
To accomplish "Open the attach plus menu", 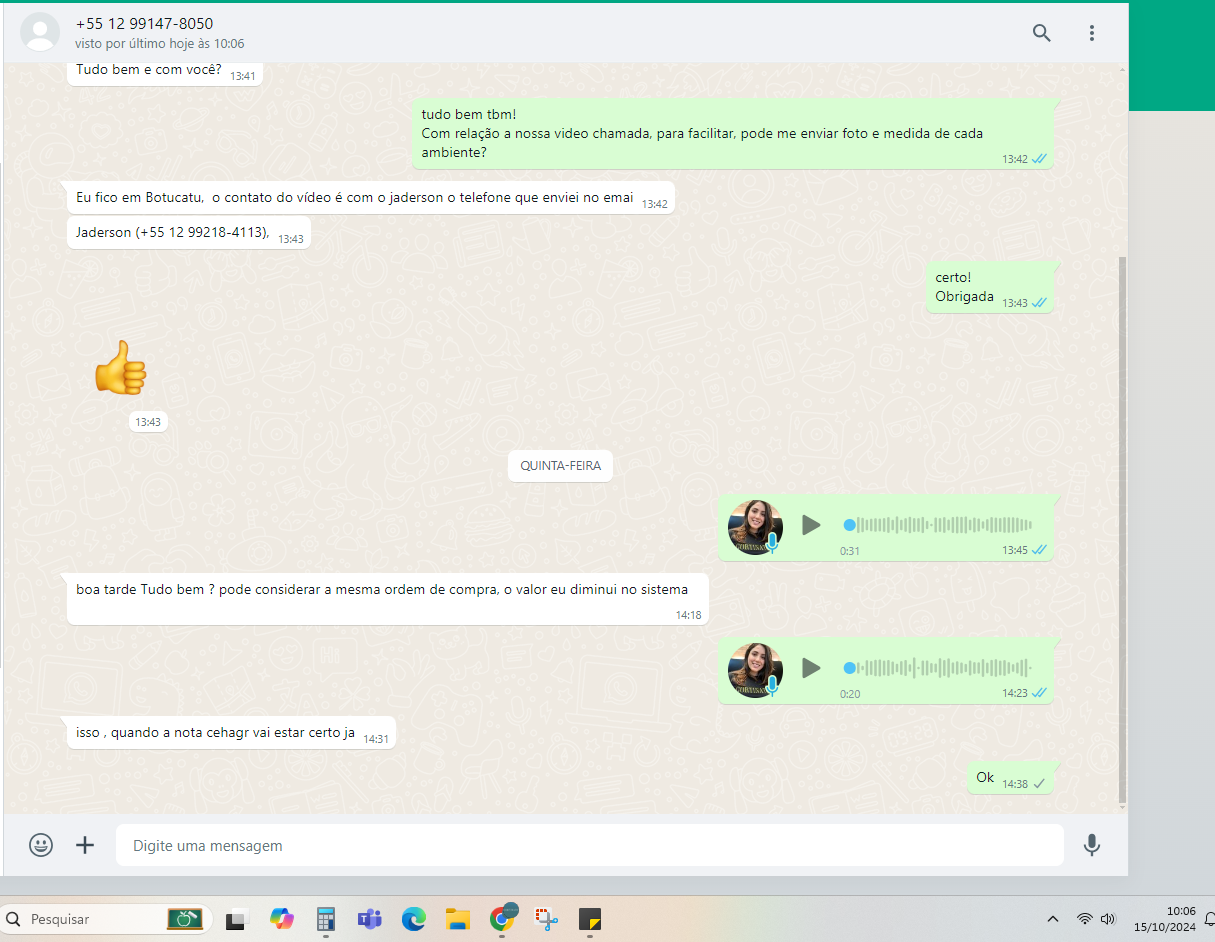I will pyautogui.click(x=85, y=845).
